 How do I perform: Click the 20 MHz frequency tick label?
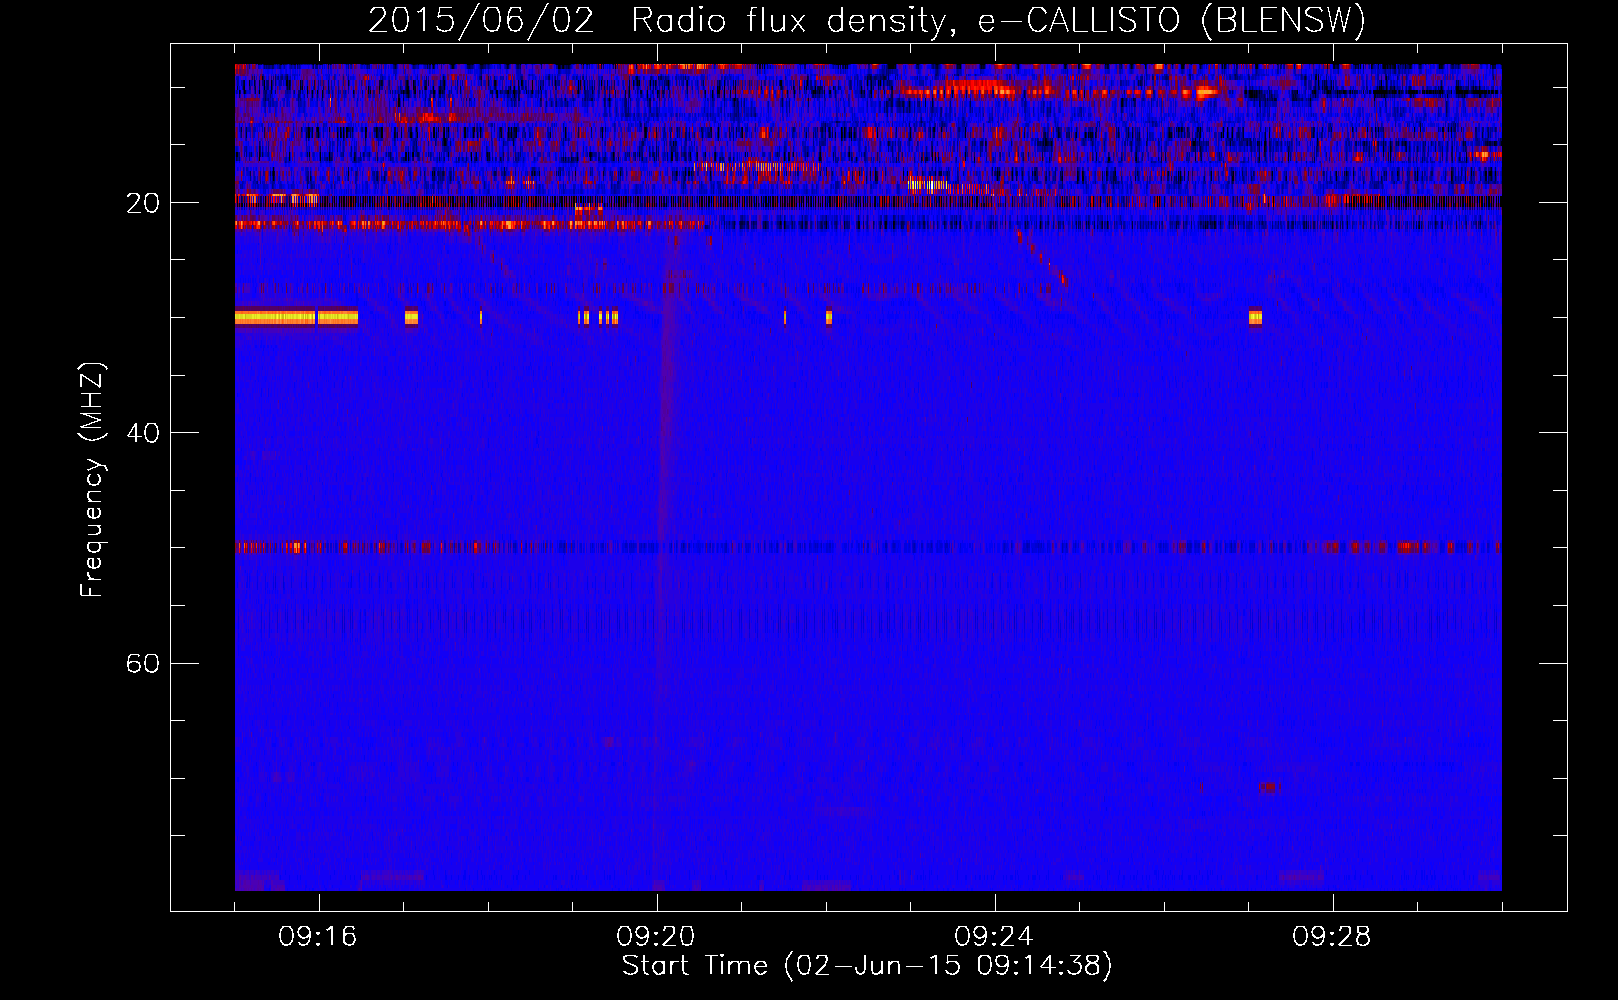pos(143,203)
